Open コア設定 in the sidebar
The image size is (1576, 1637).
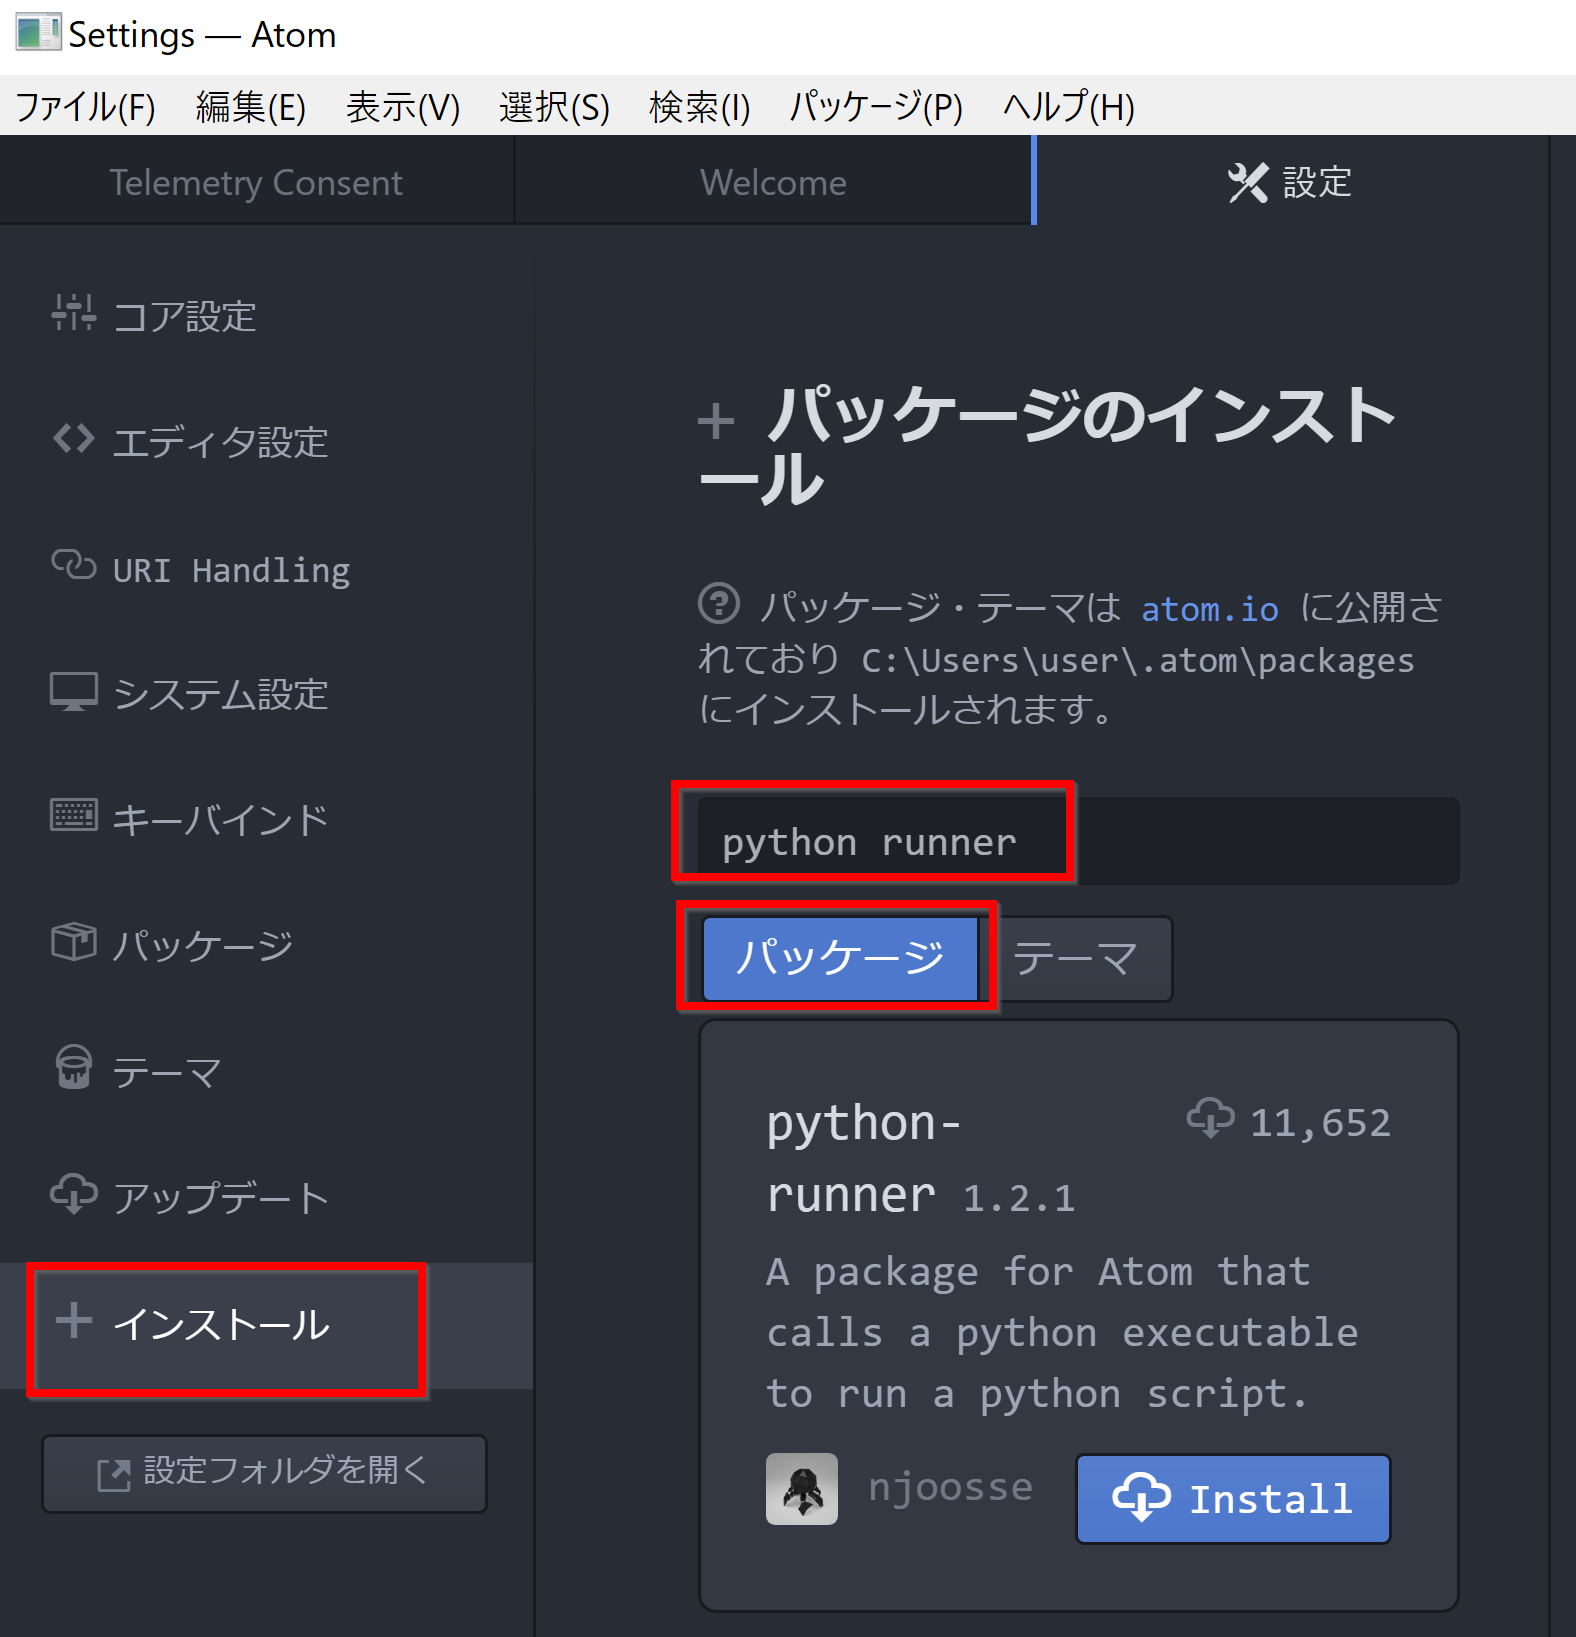[x=266, y=316]
